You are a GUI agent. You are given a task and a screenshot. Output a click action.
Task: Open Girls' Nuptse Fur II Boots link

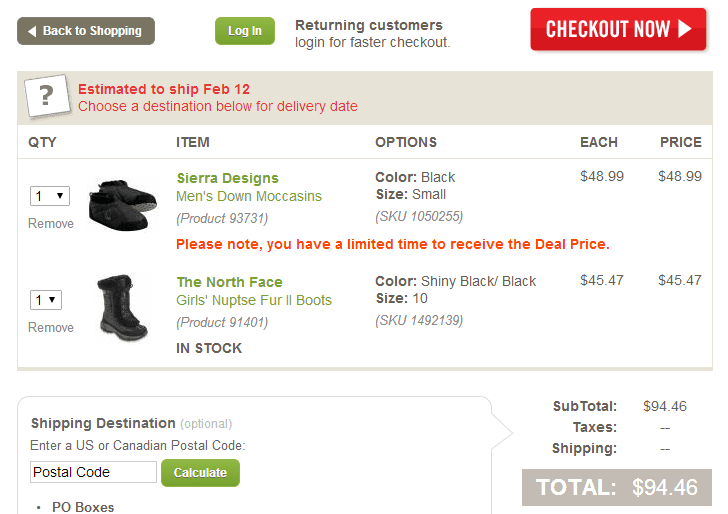[x=254, y=300]
